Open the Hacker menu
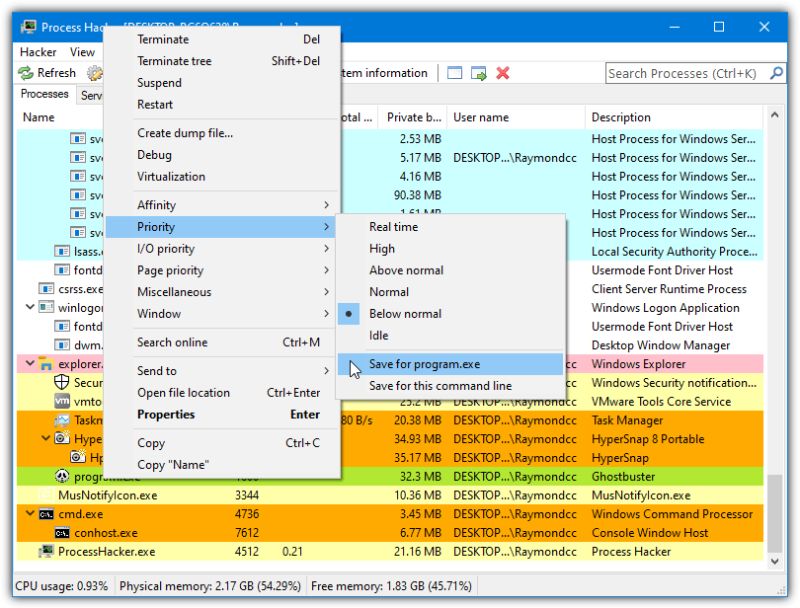This screenshot has width=800, height=608. (x=38, y=52)
